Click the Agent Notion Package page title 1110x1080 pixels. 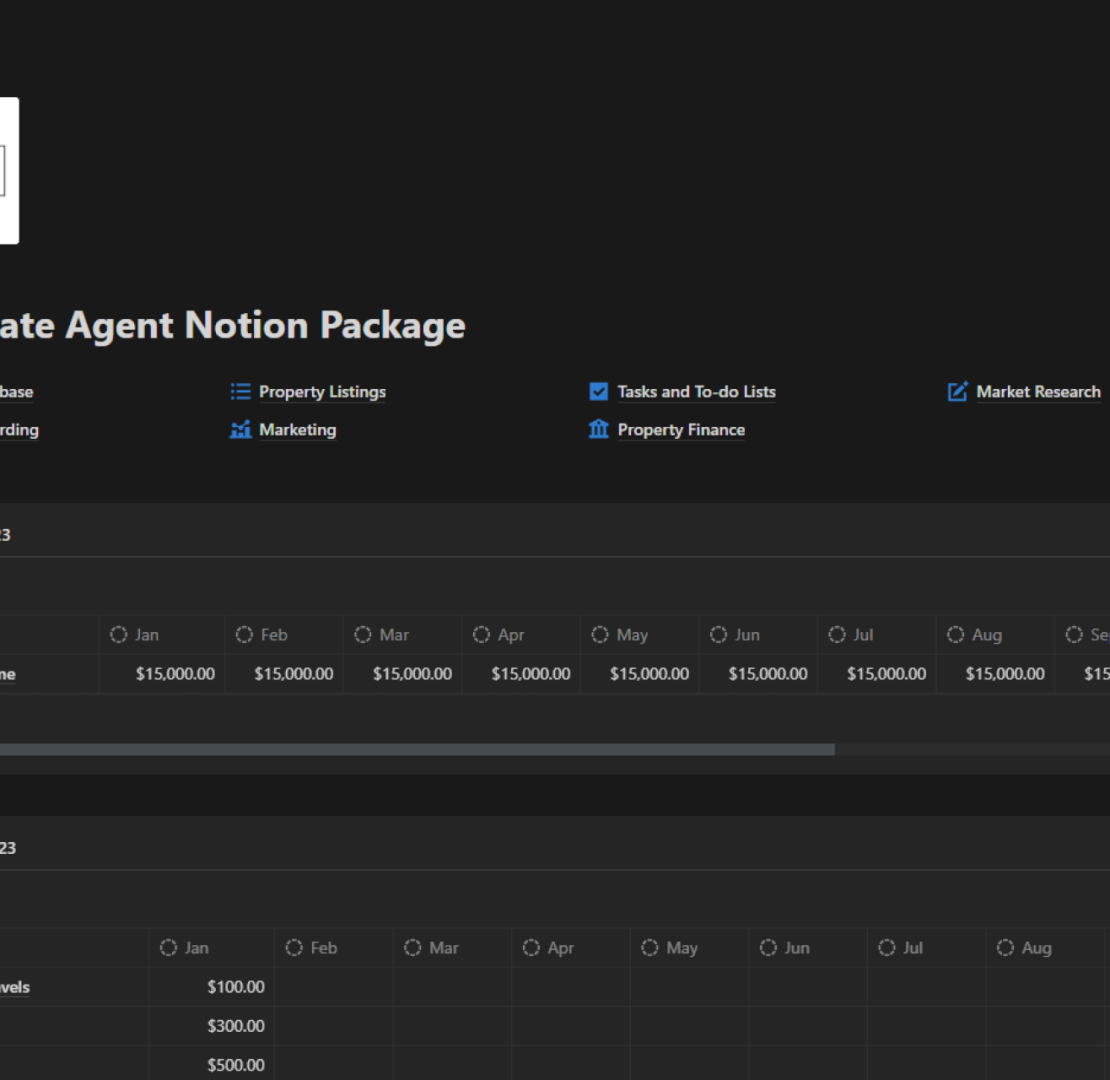click(233, 326)
